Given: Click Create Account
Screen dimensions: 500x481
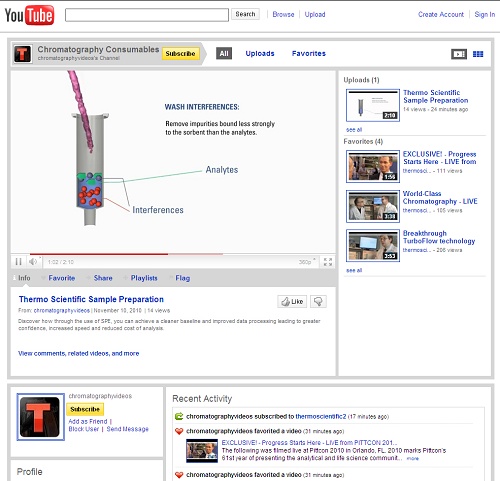Looking at the screenshot, I should pyautogui.click(x=441, y=14).
